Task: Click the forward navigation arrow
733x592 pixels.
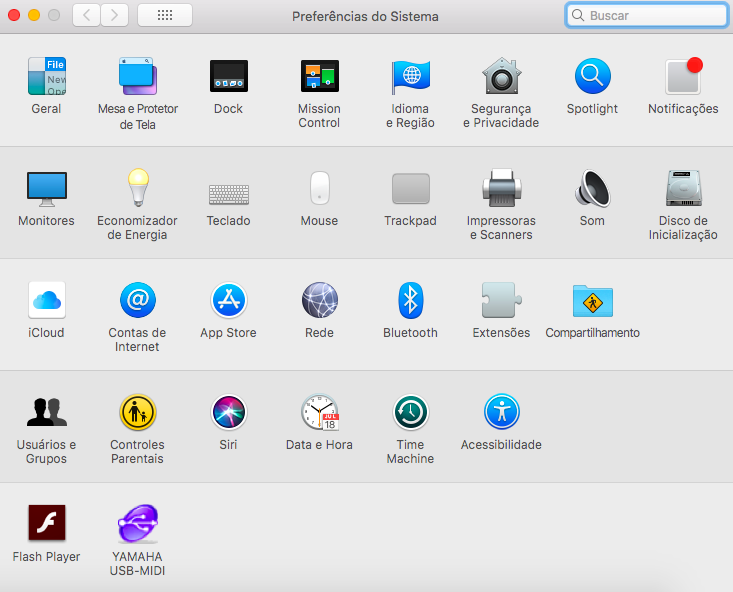Action: [x=115, y=15]
